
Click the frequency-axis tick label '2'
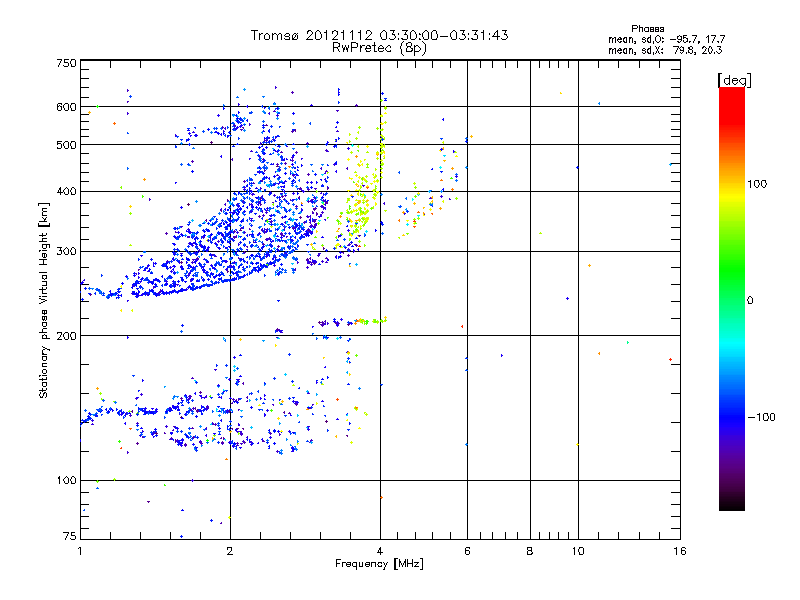[x=230, y=551]
